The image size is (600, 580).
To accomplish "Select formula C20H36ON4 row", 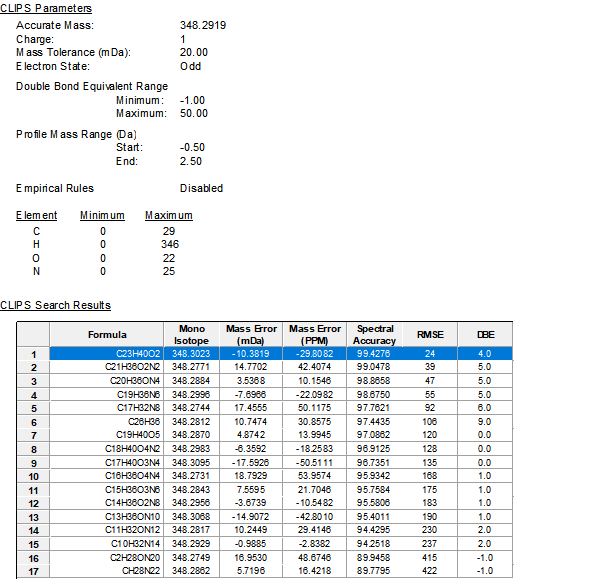I will [x=281, y=381].
